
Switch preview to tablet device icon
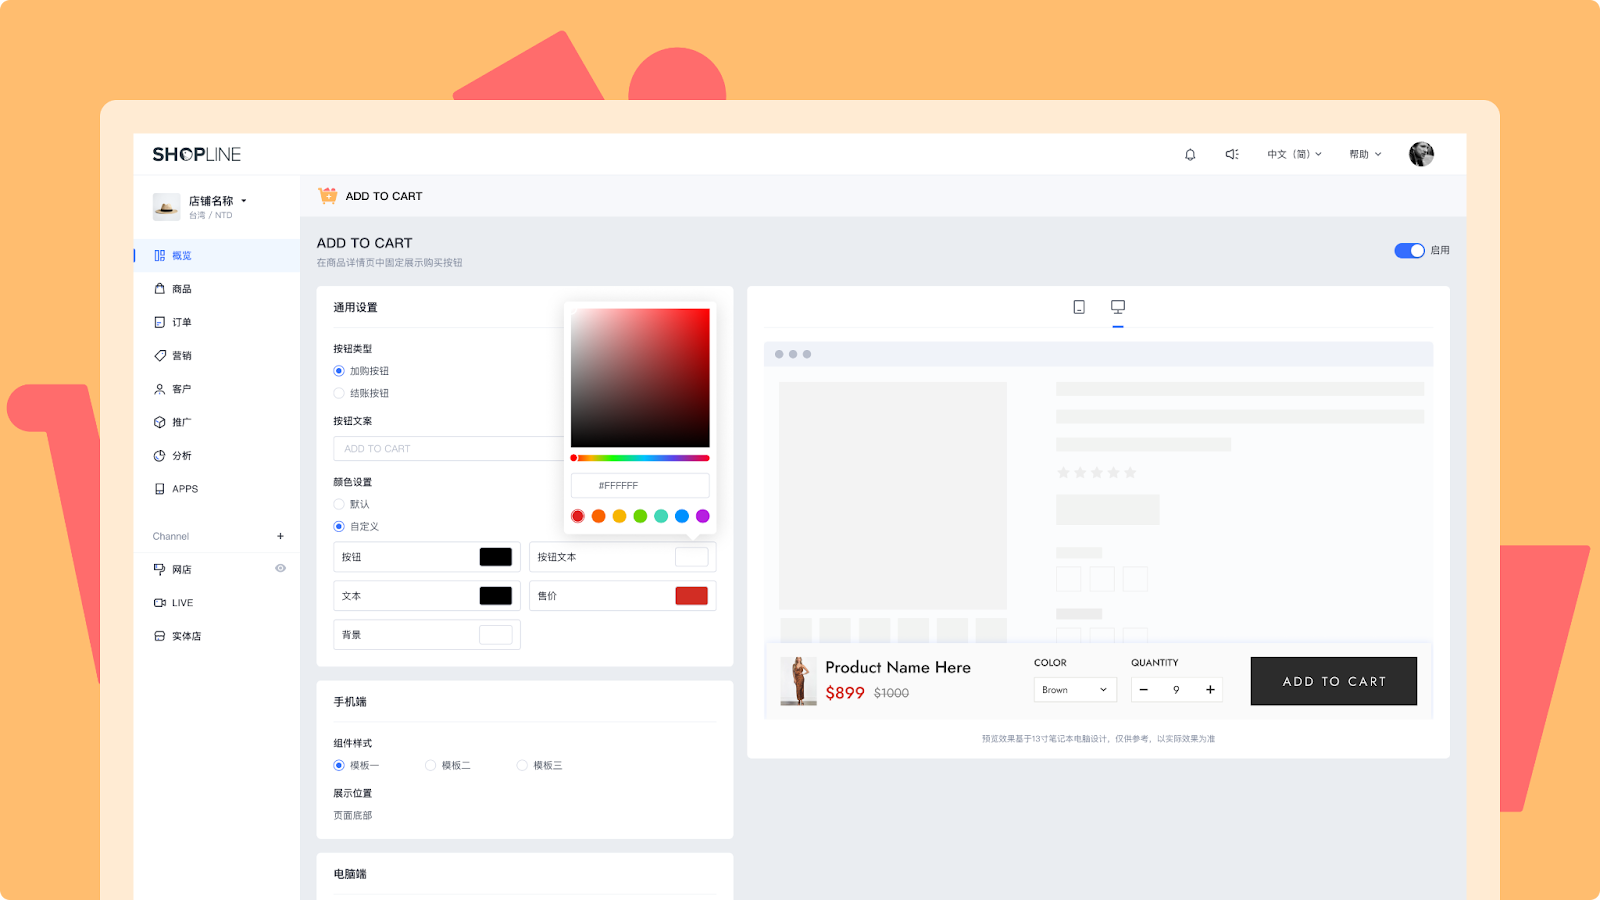pos(1079,307)
